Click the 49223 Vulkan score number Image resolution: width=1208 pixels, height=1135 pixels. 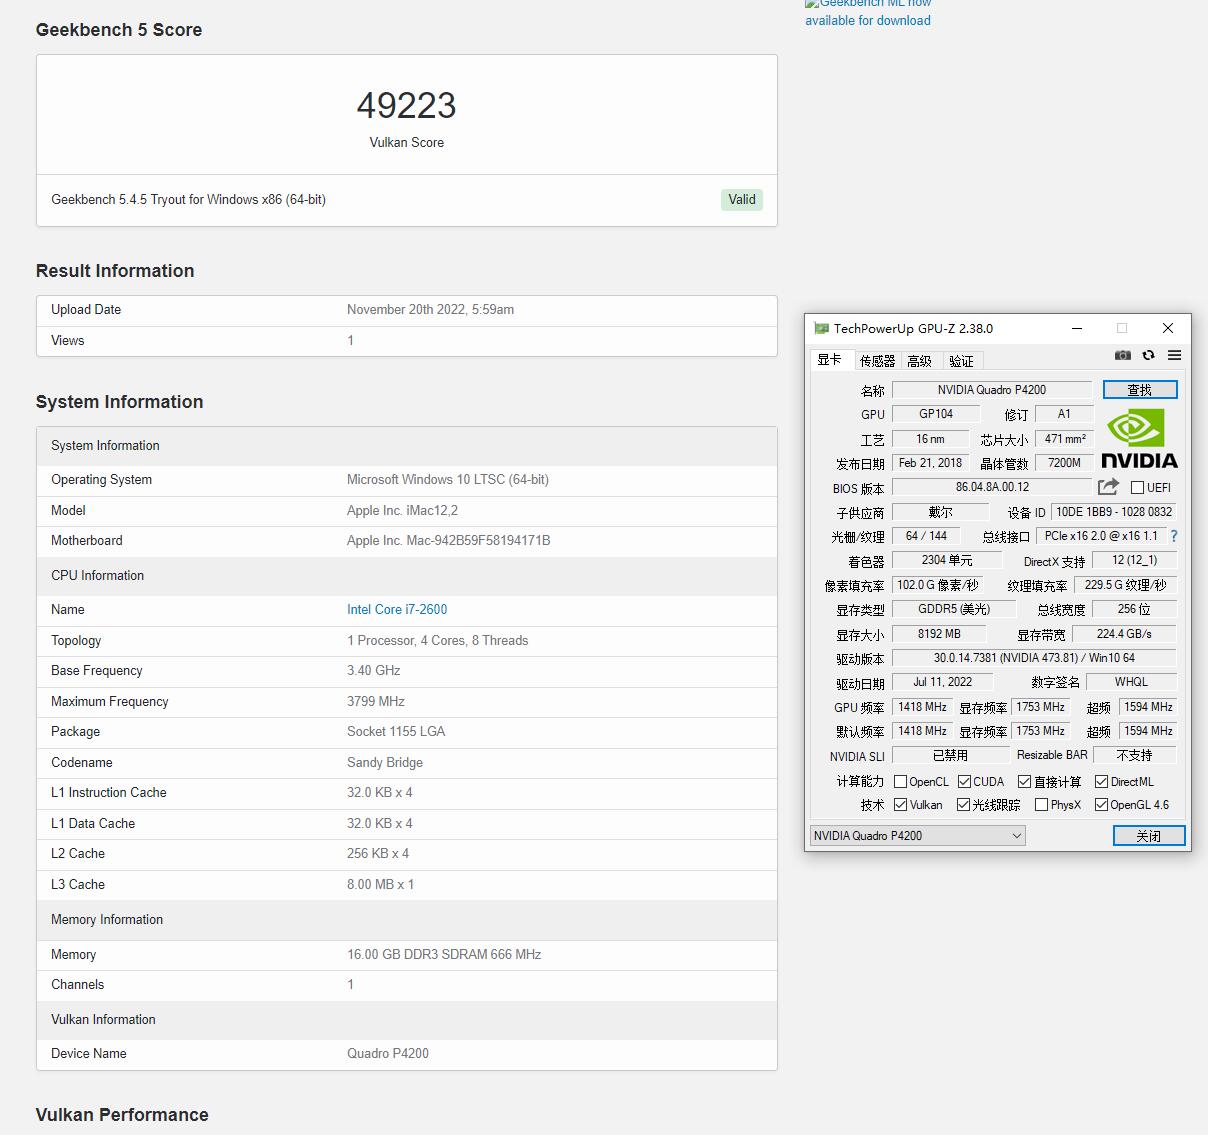point(407,105)
